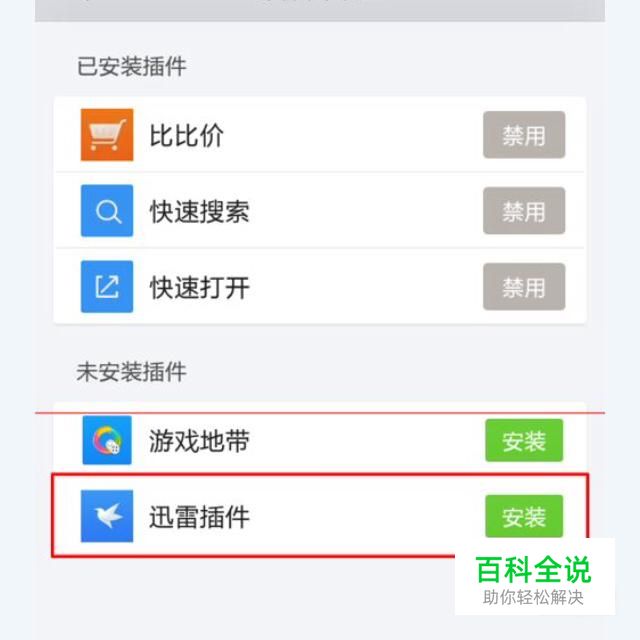The width and height of the screenshot is (640, 640).
Task: Click the 迅雷插件 bird icon
Action: [x=107, y=516]
